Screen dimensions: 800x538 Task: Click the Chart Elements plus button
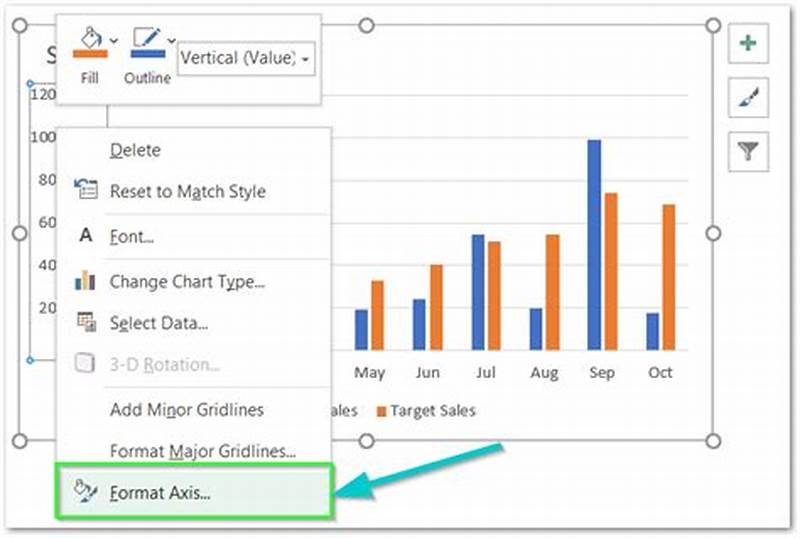tap(748, 43)
